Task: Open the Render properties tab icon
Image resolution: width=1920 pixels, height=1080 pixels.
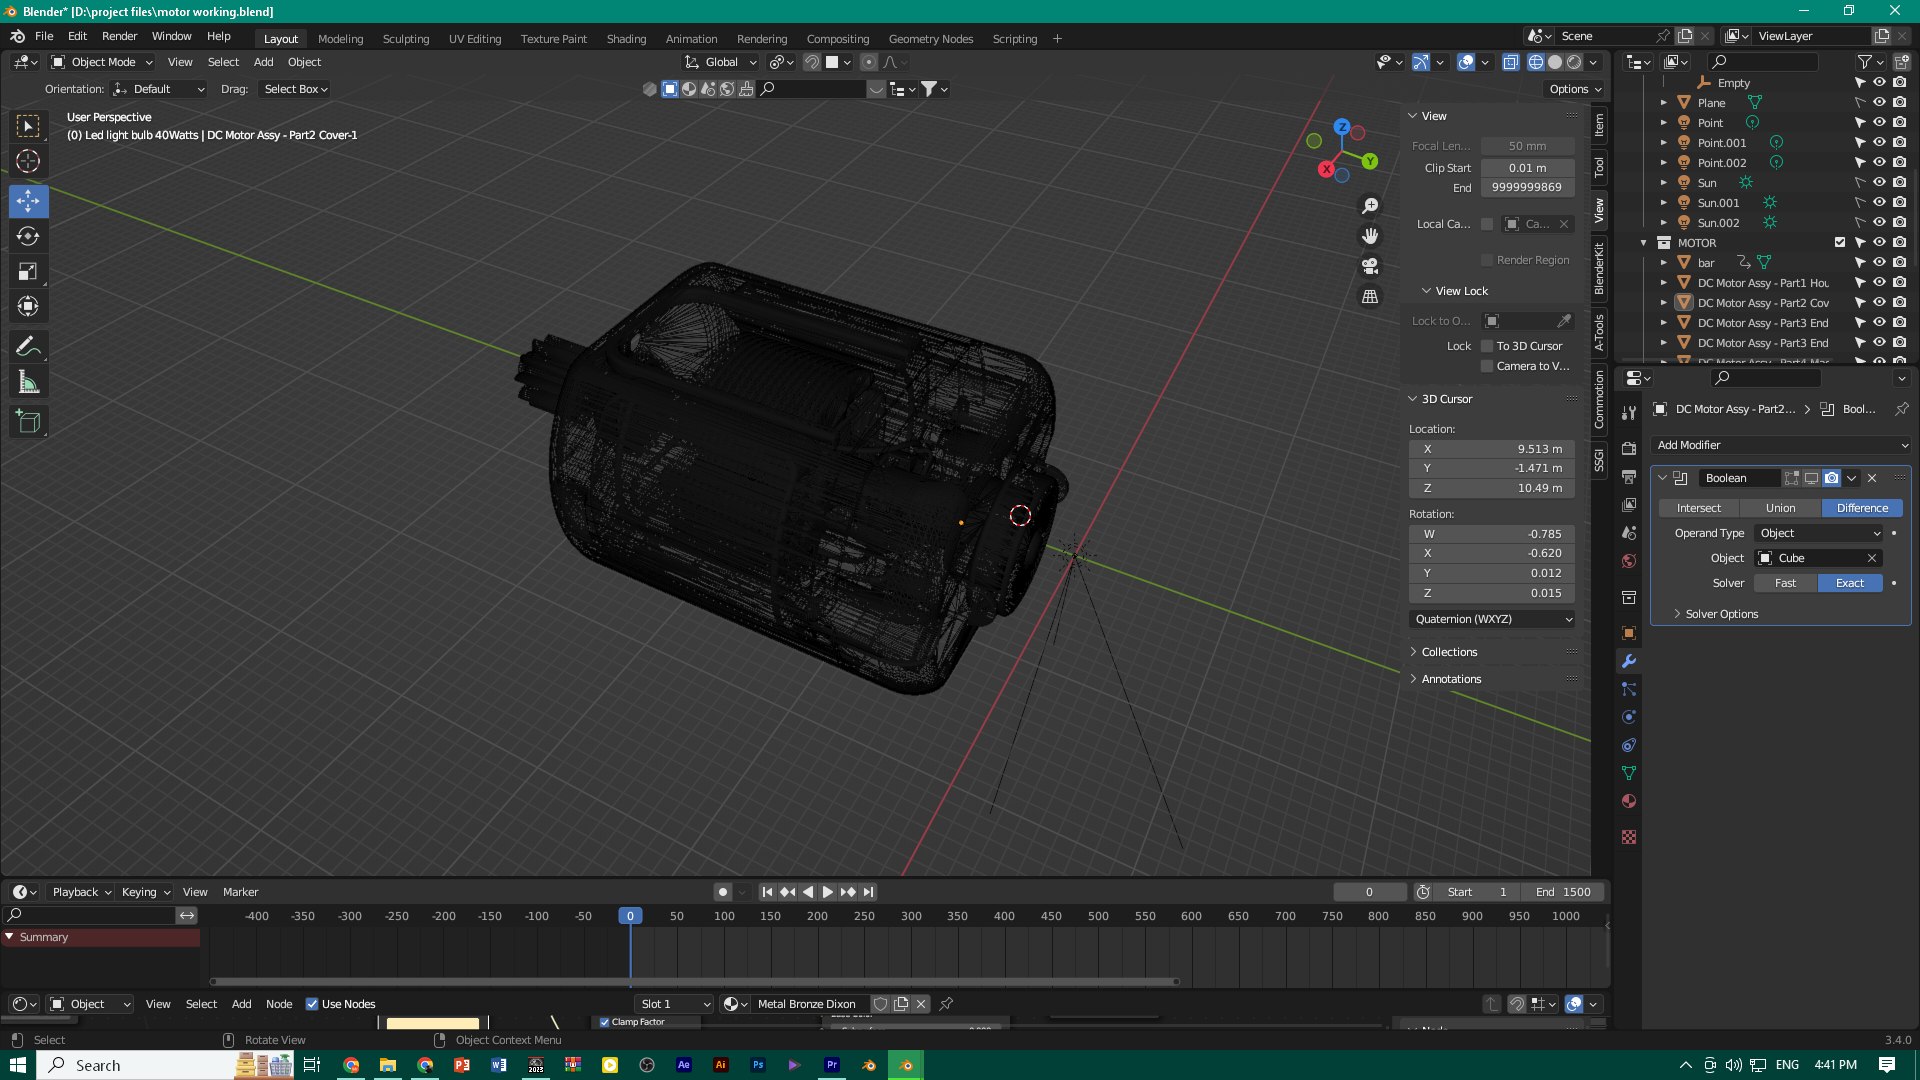Action: click(1629, 448)
